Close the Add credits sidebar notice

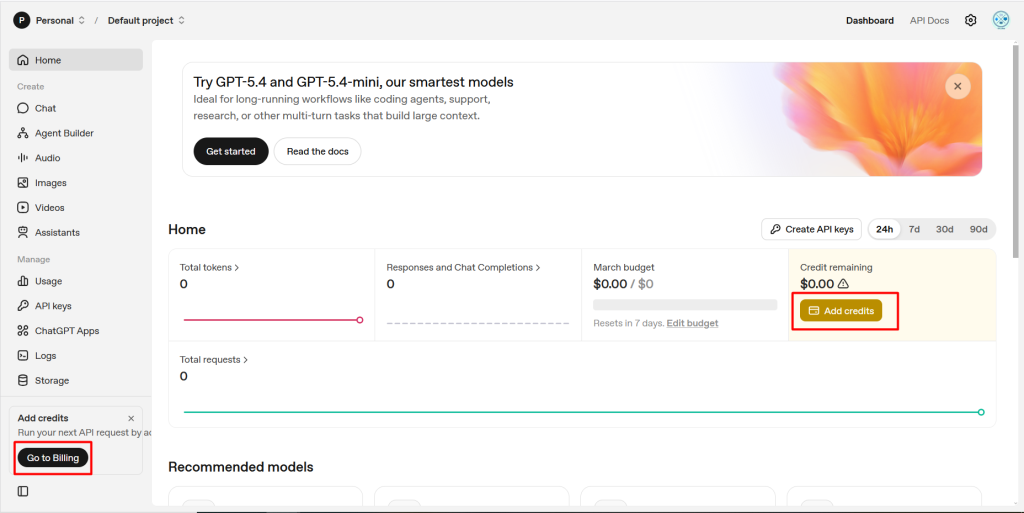point(131,418)
